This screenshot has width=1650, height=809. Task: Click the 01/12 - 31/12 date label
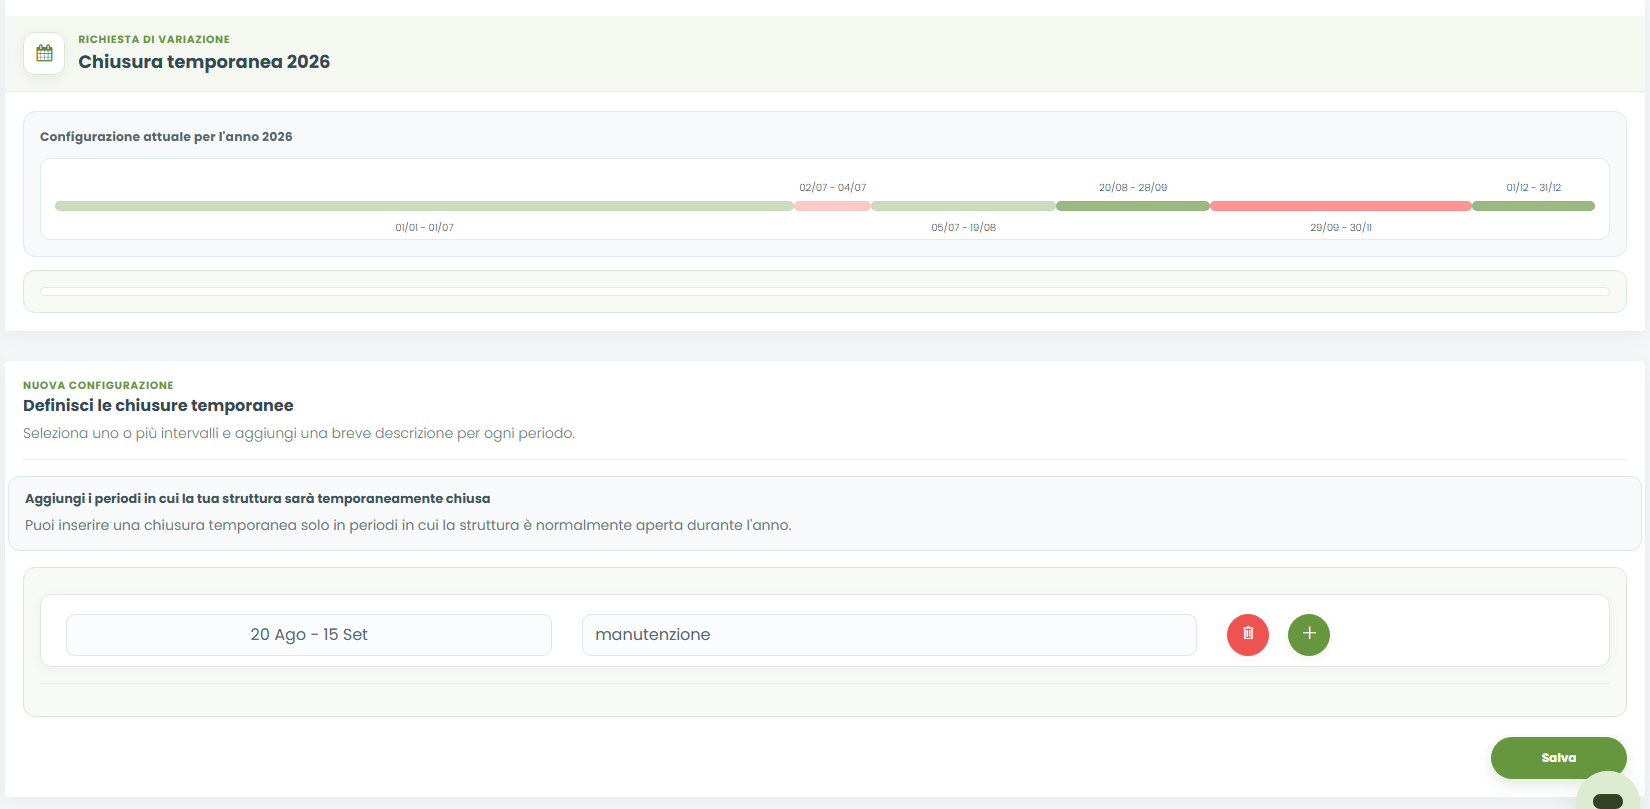tap(1534, 187)
